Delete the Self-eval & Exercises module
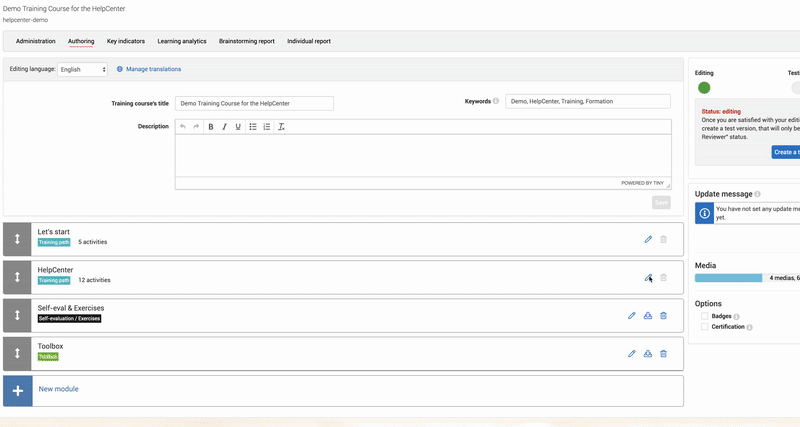 coord(663,316)
